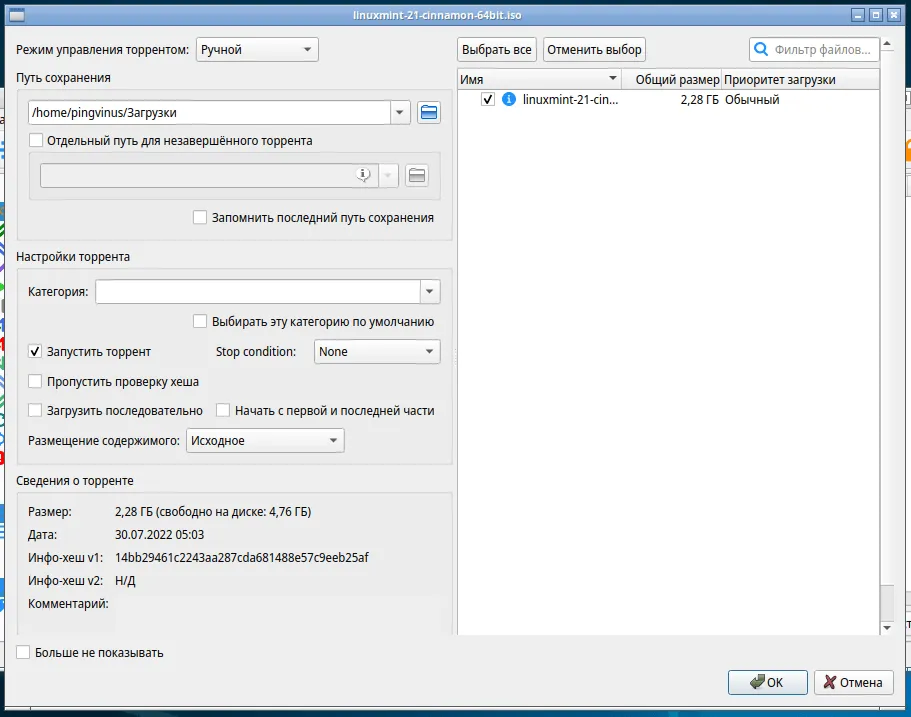Expand the save path history dropdown arrow

point(400,112)
